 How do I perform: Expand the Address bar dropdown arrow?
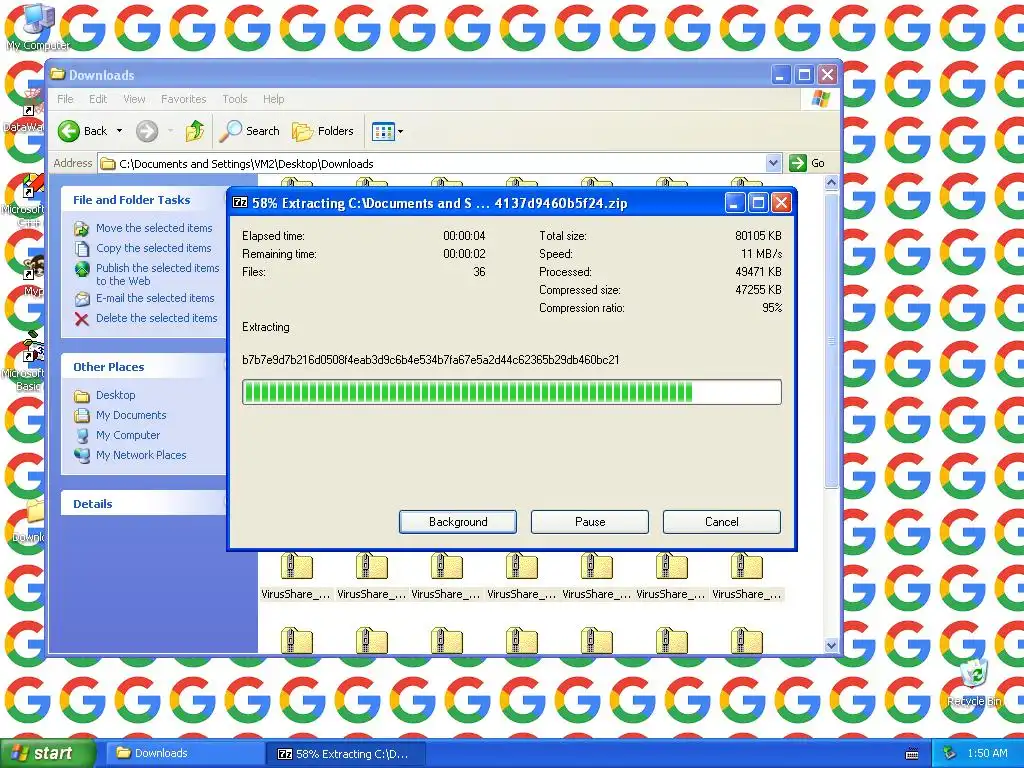[x=773, y=163]
